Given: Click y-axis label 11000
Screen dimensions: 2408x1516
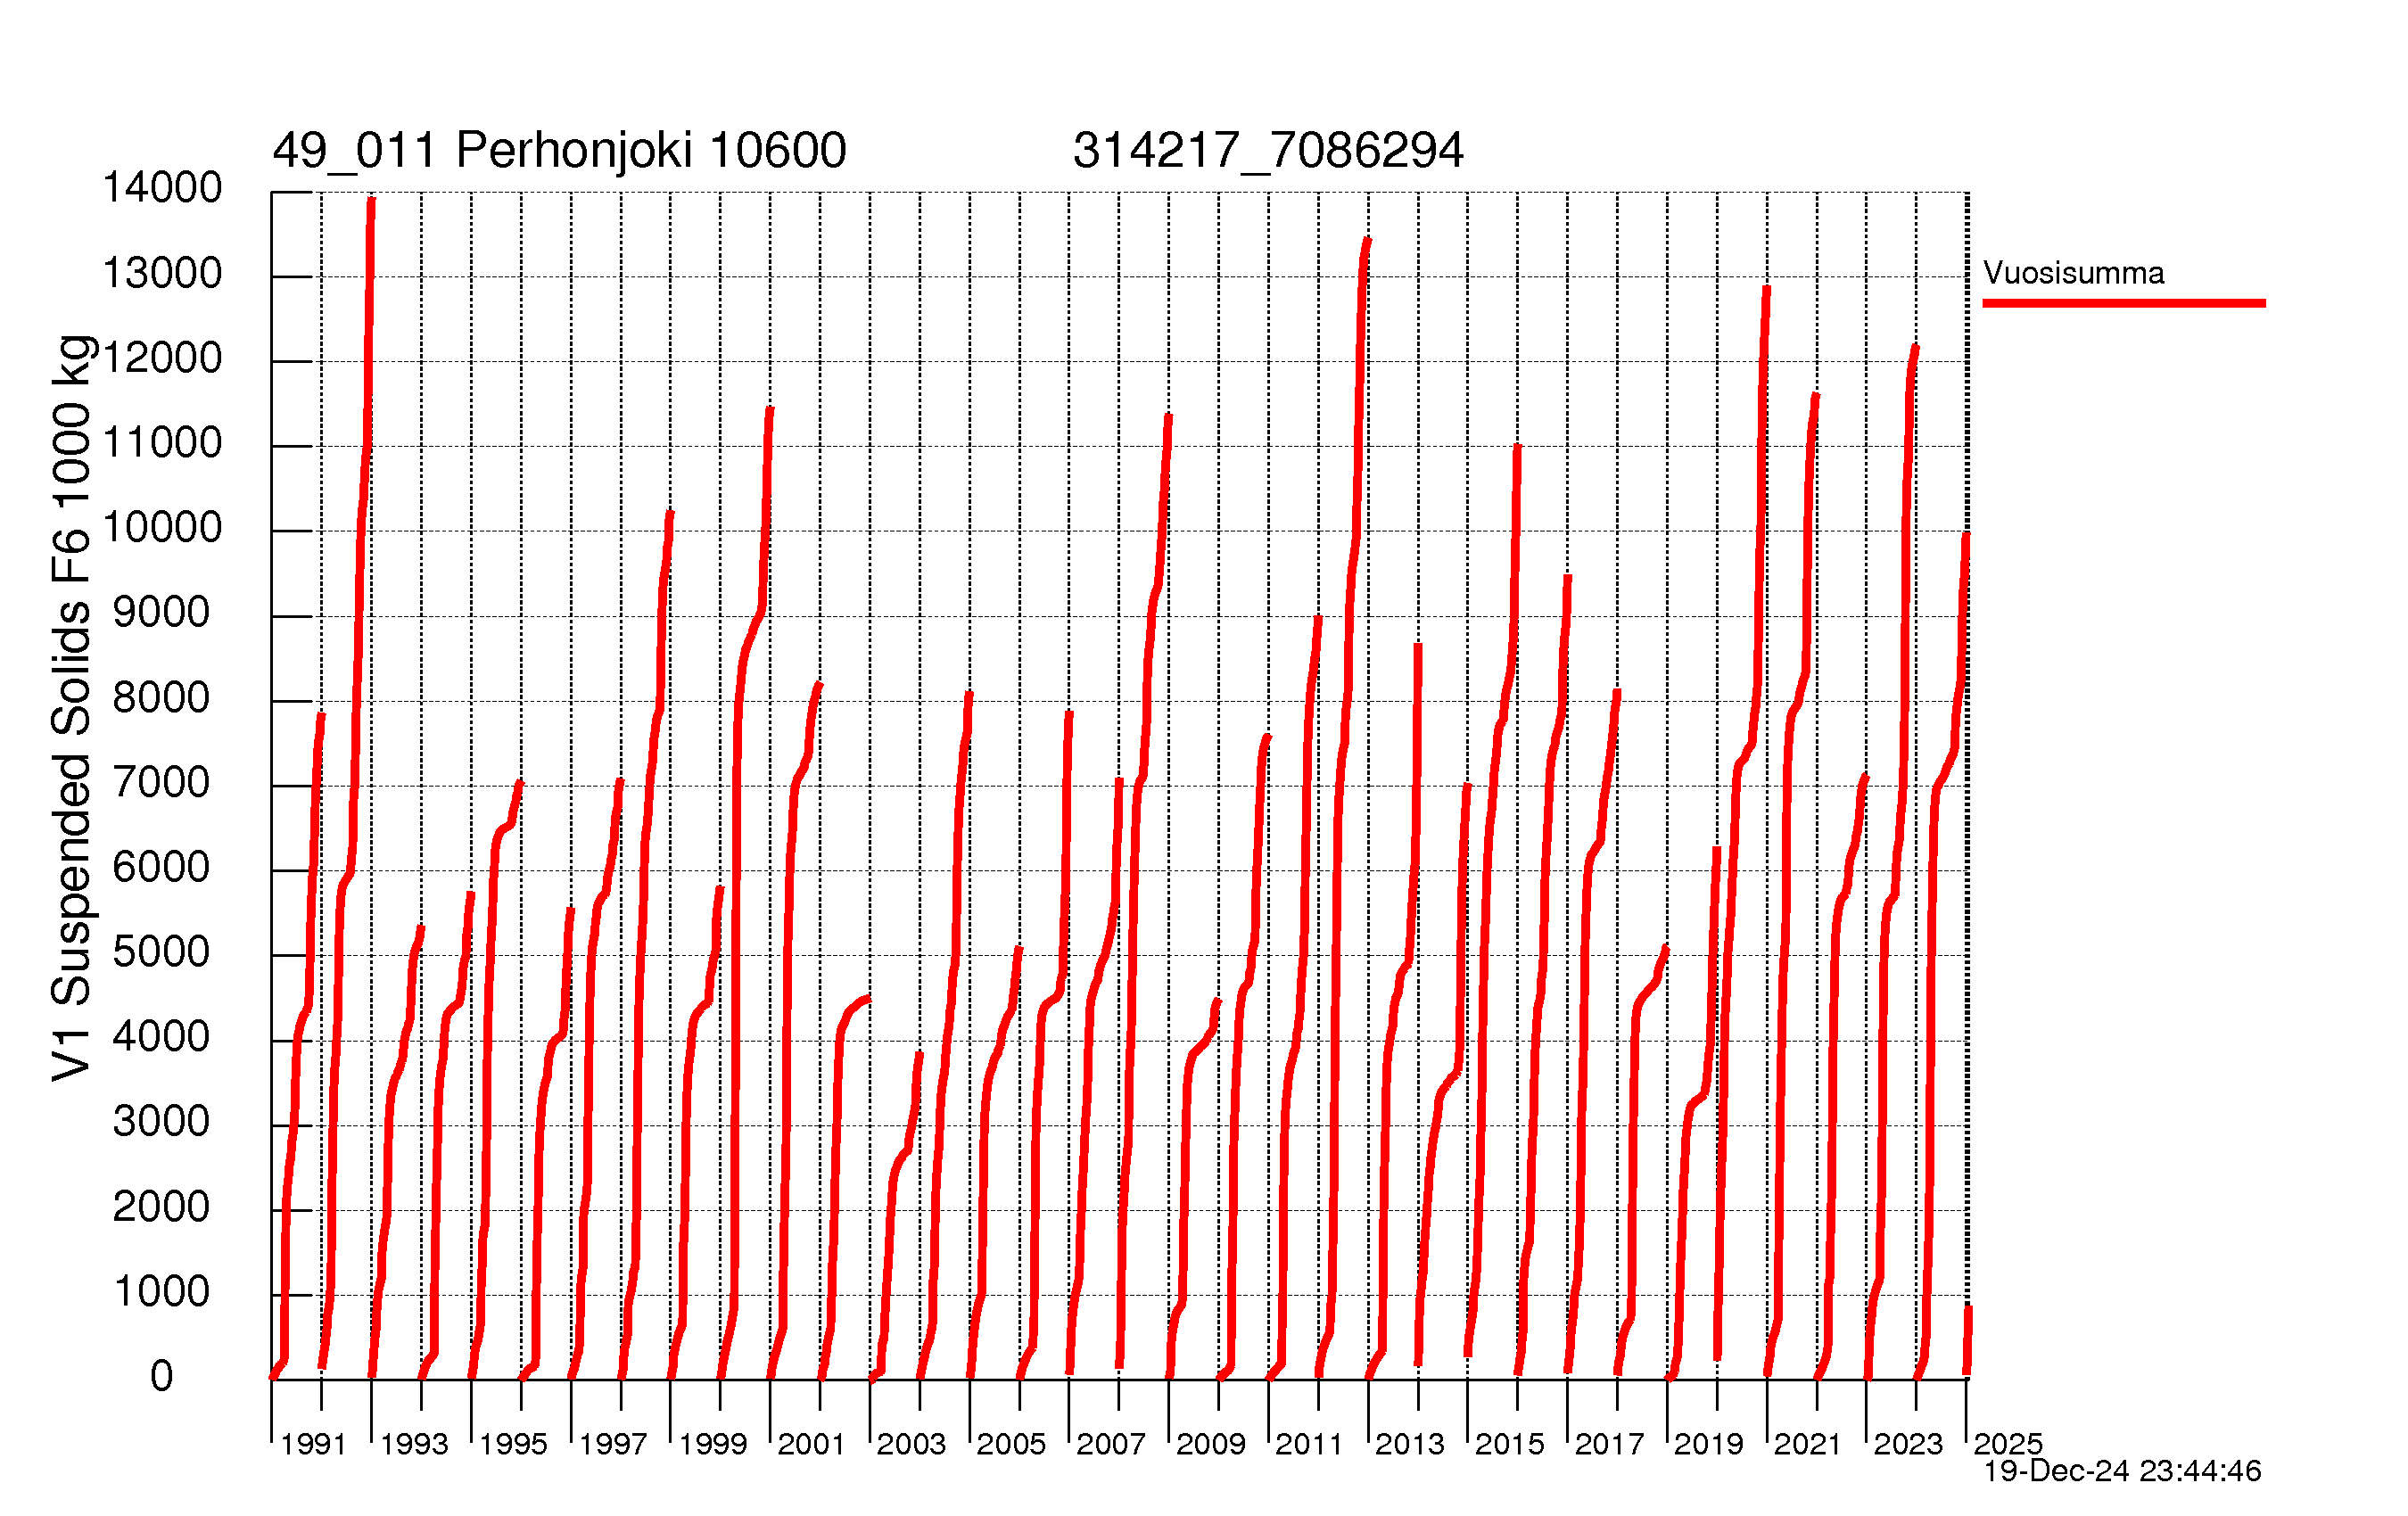Looking at the screenshot, I should 162,443.
